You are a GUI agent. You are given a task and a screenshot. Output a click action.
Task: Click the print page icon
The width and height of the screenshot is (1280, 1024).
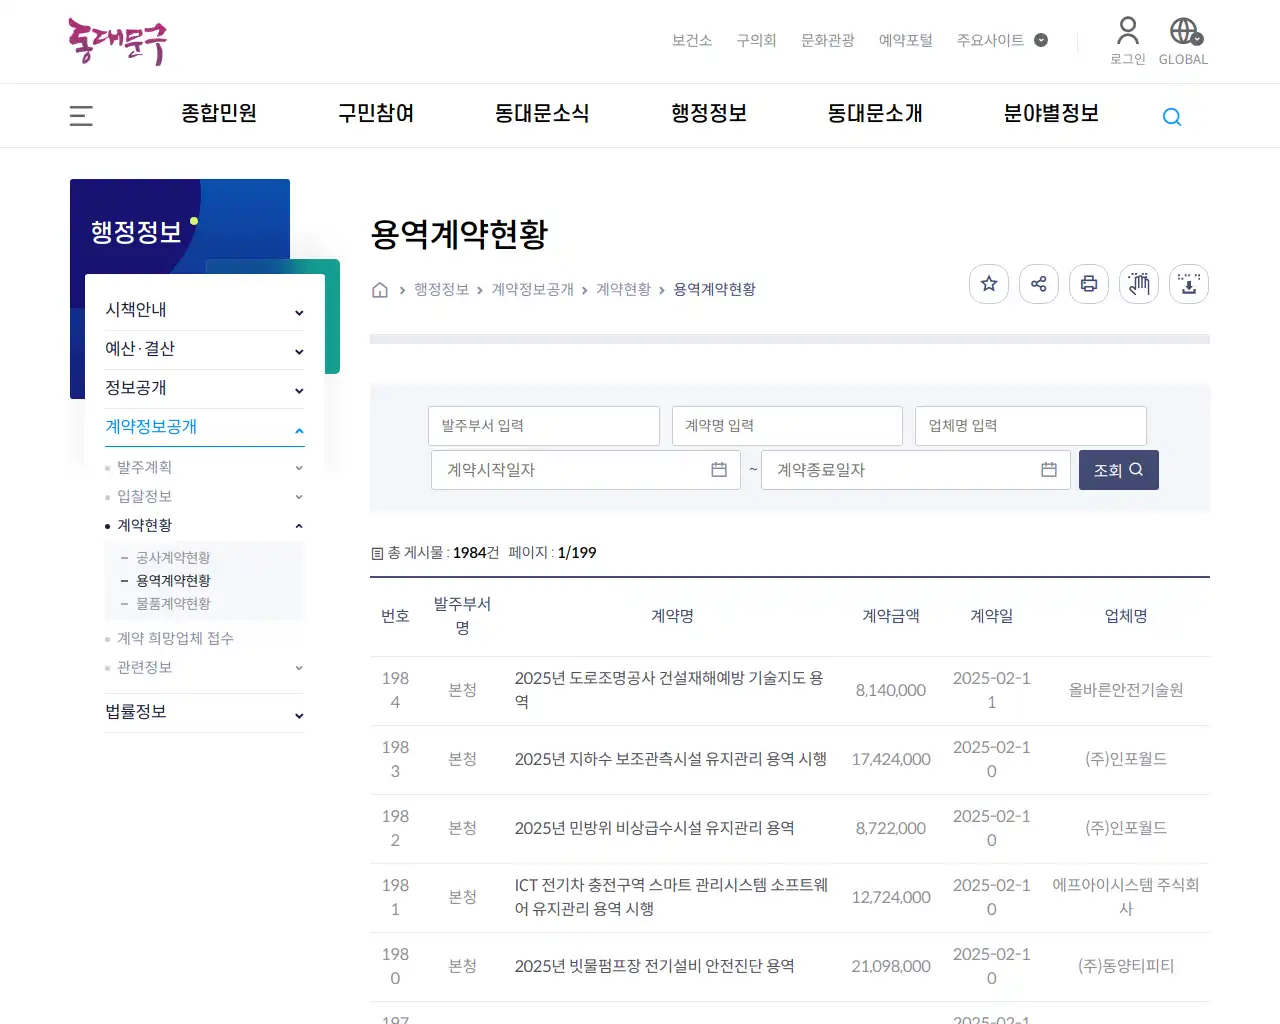(1089, 284)
